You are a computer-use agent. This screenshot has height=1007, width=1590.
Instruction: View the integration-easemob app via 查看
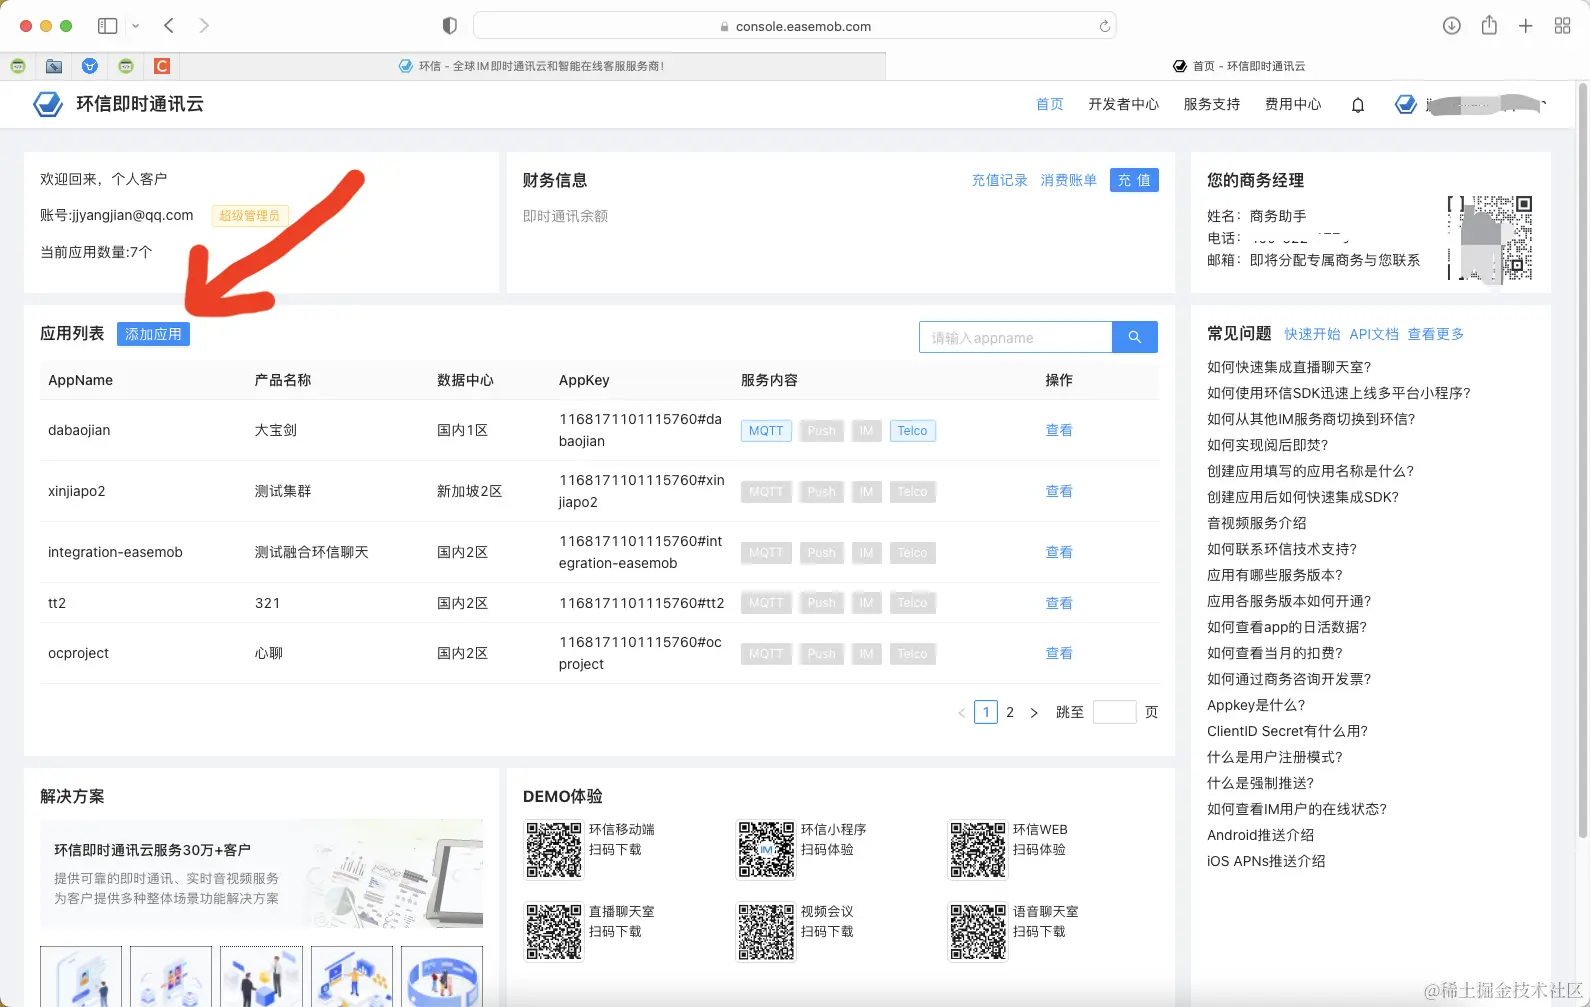tap(1059, 552)
